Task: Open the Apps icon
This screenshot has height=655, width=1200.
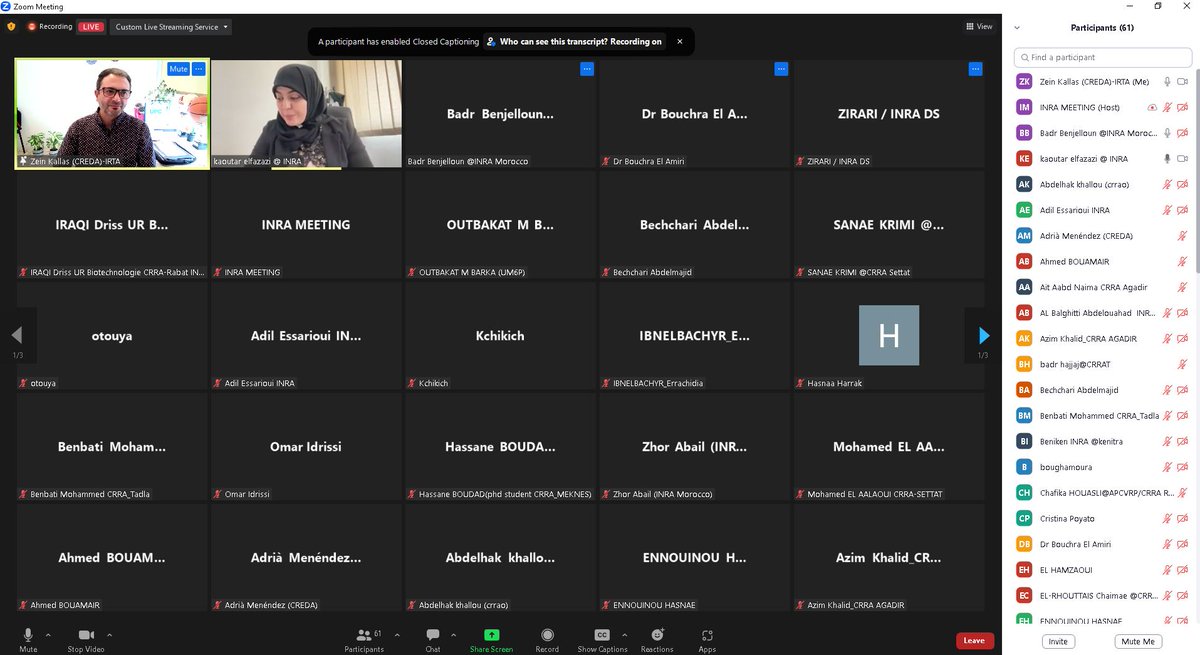Action: [x=707, y=635]
